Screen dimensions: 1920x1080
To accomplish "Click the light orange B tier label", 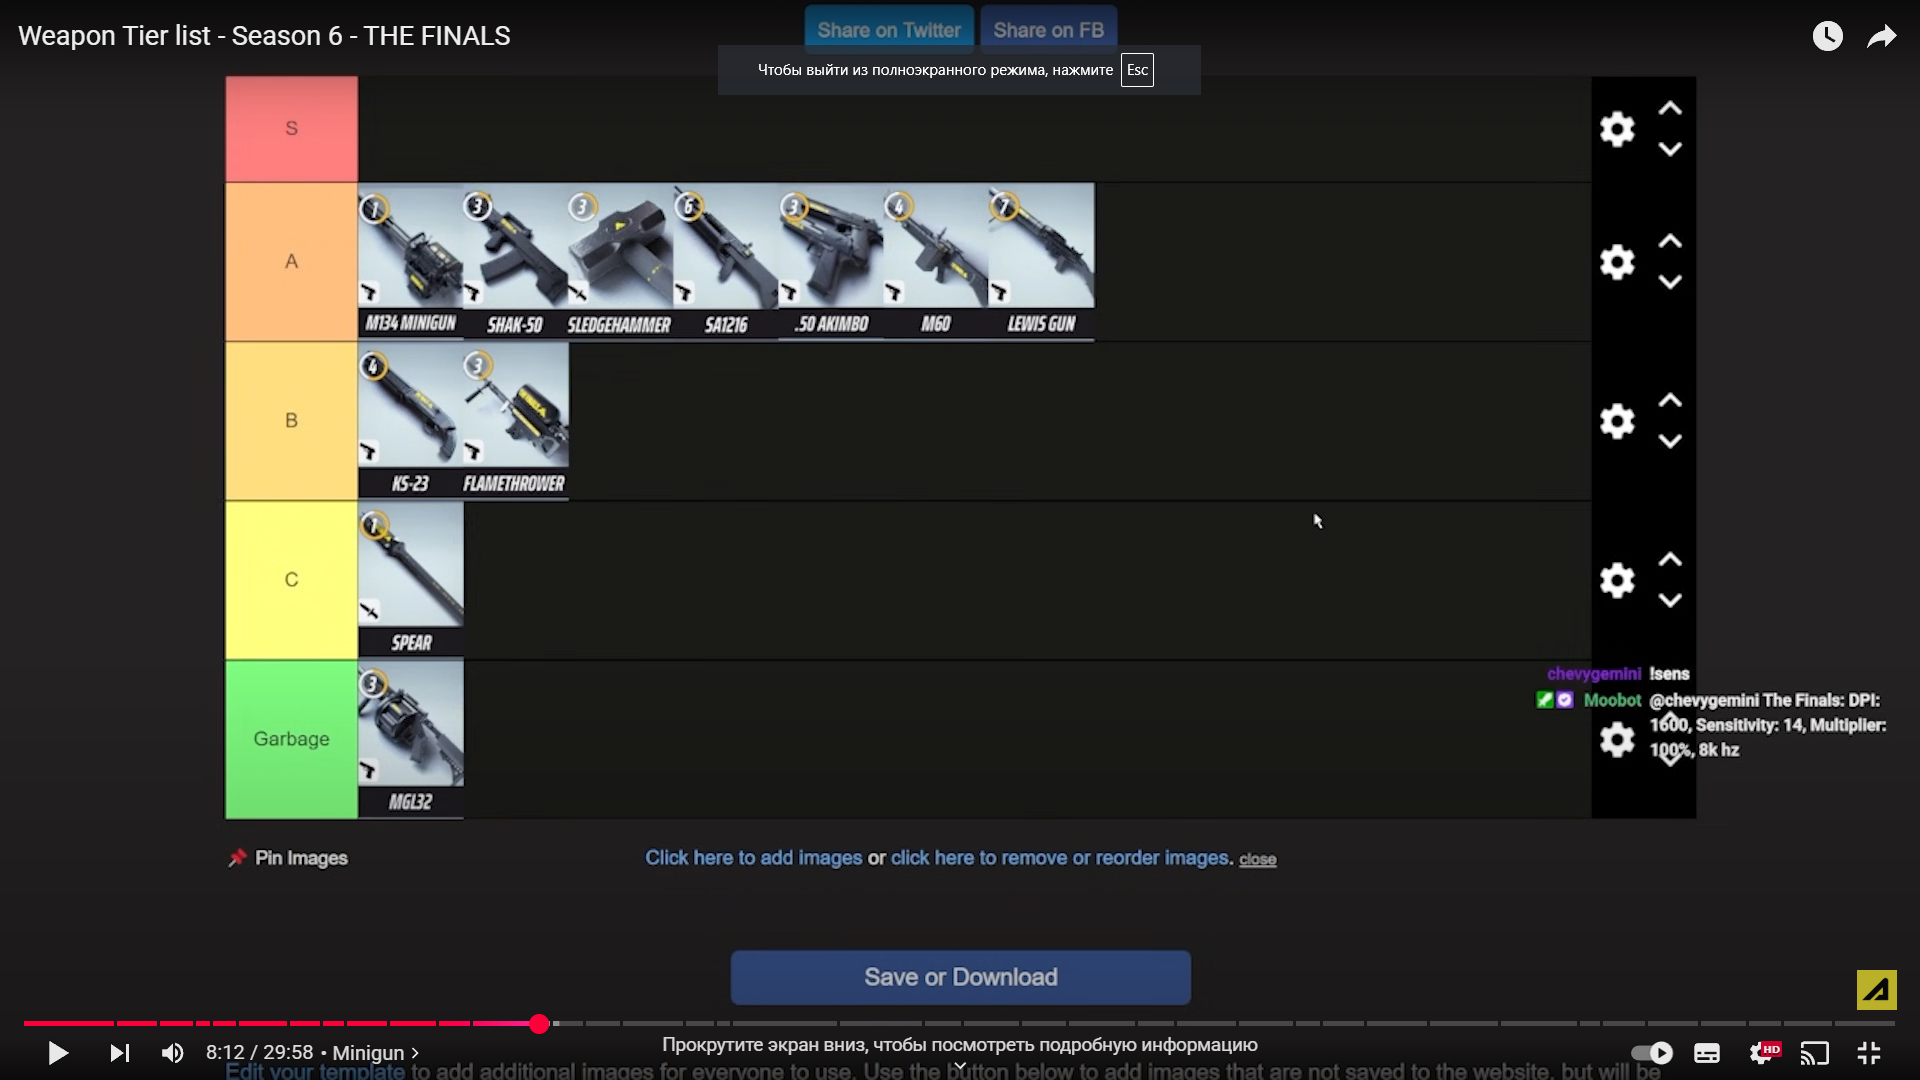I will (x=291, y=421).
